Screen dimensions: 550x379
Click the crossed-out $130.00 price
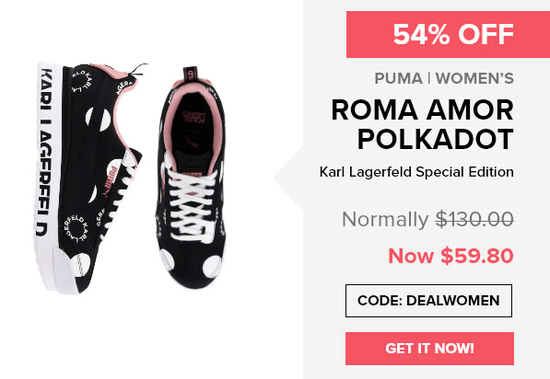475,220
